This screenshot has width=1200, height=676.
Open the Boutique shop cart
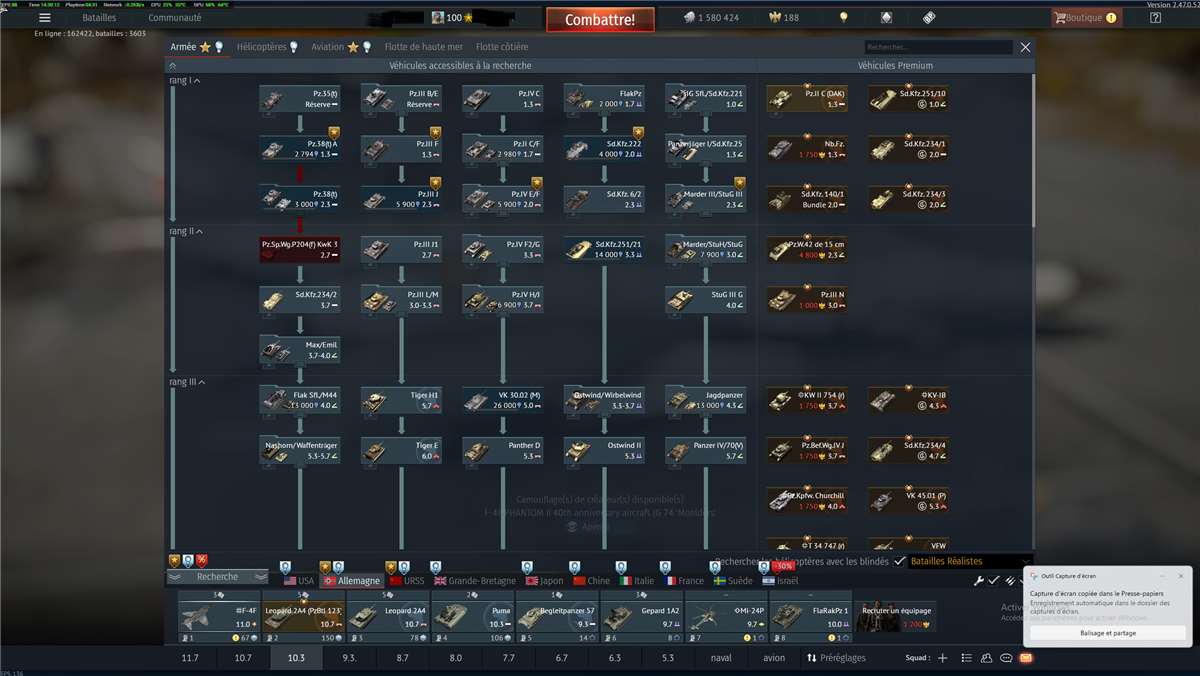click(1085, 18)
